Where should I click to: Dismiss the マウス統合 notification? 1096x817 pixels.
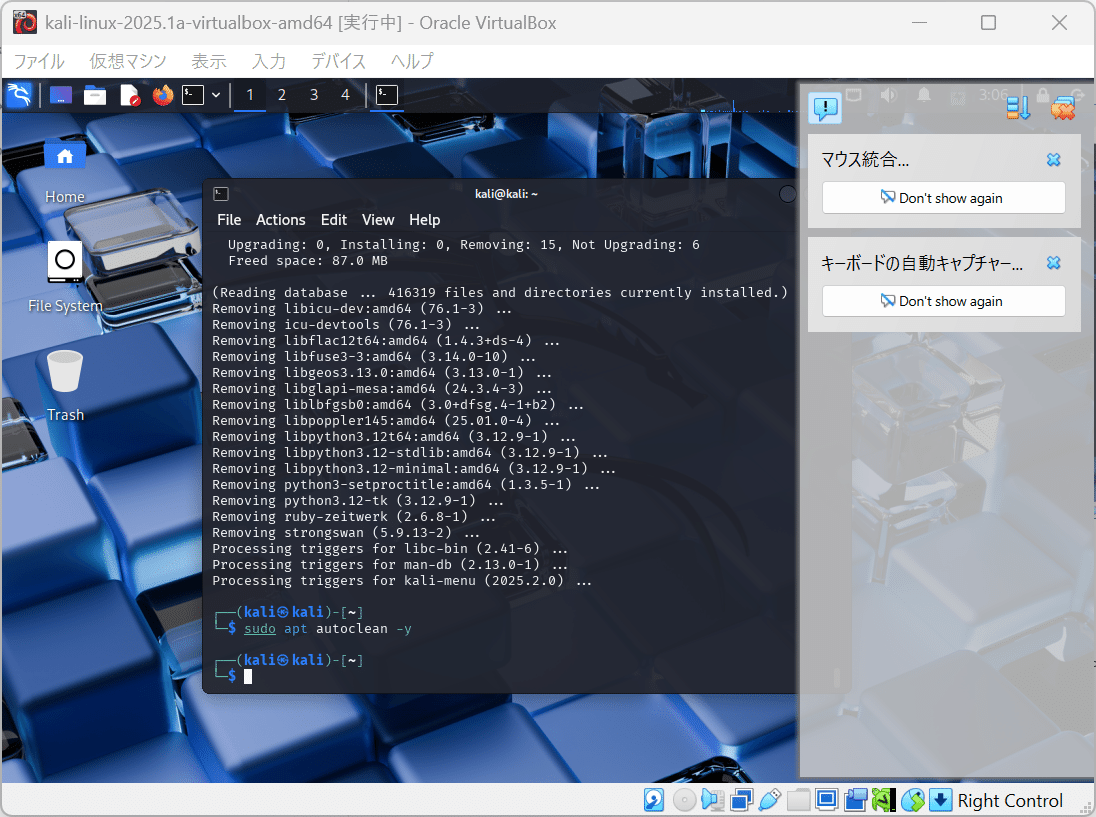(x=1053, y=160)
